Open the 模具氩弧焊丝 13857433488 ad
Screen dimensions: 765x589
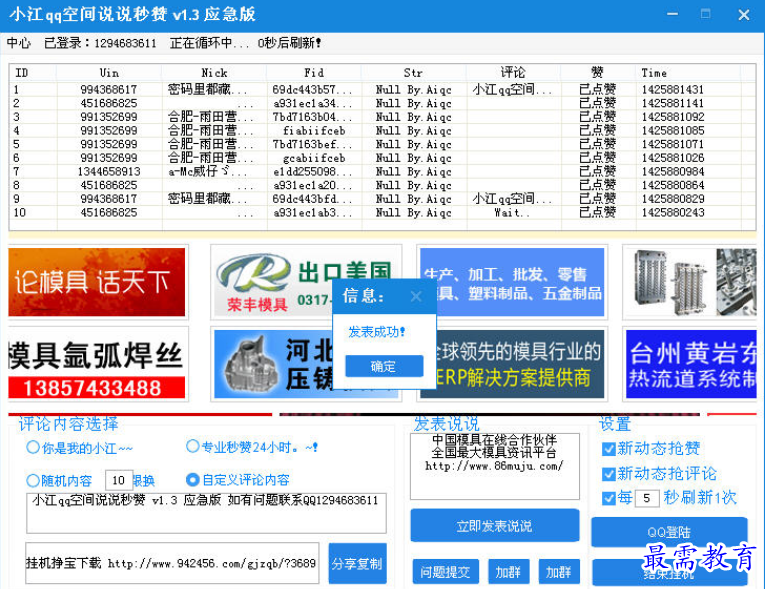point(97,364)
